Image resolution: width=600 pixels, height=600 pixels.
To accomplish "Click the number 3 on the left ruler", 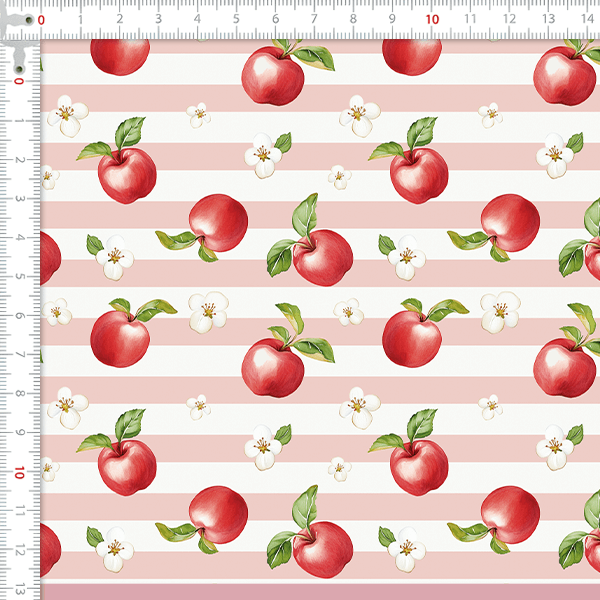I will (19, 198).
